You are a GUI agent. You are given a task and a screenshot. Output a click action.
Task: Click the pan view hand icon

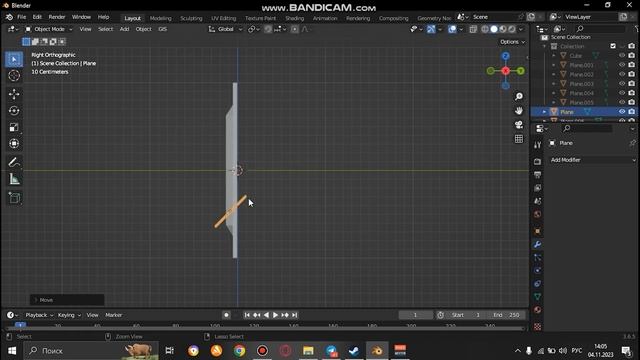click(x=519, y=111)
